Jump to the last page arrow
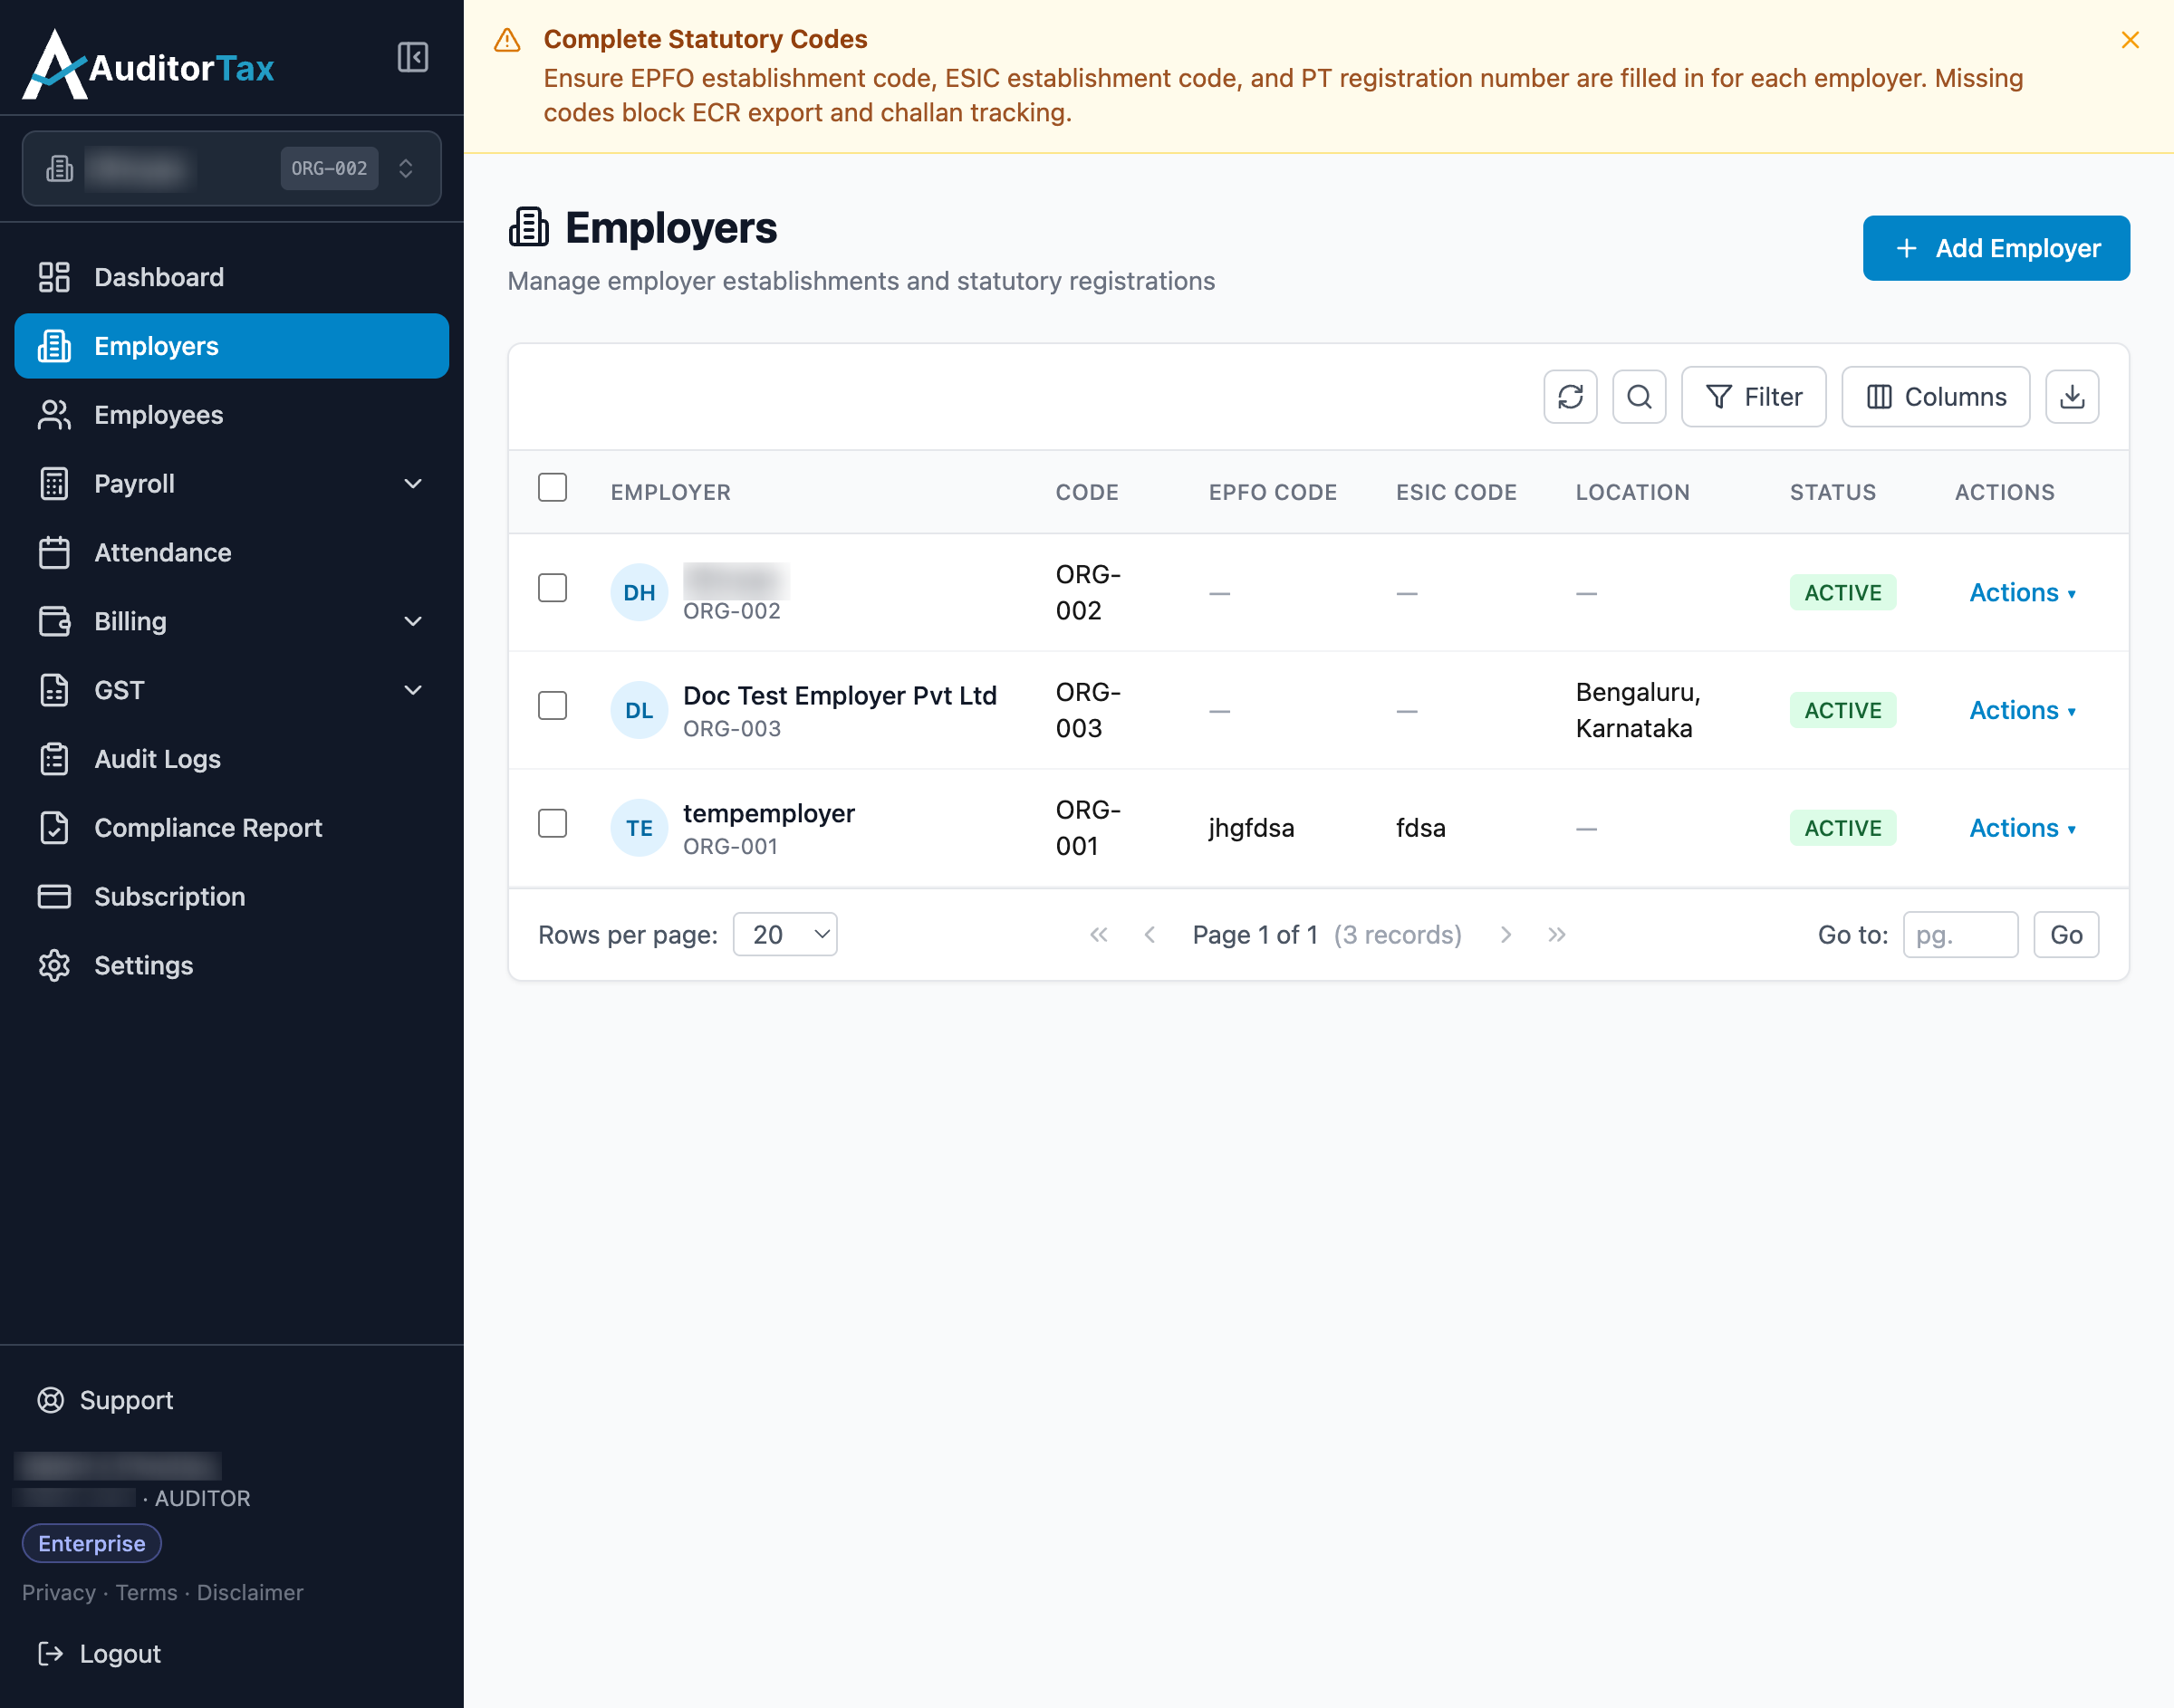 (1557, 934)
